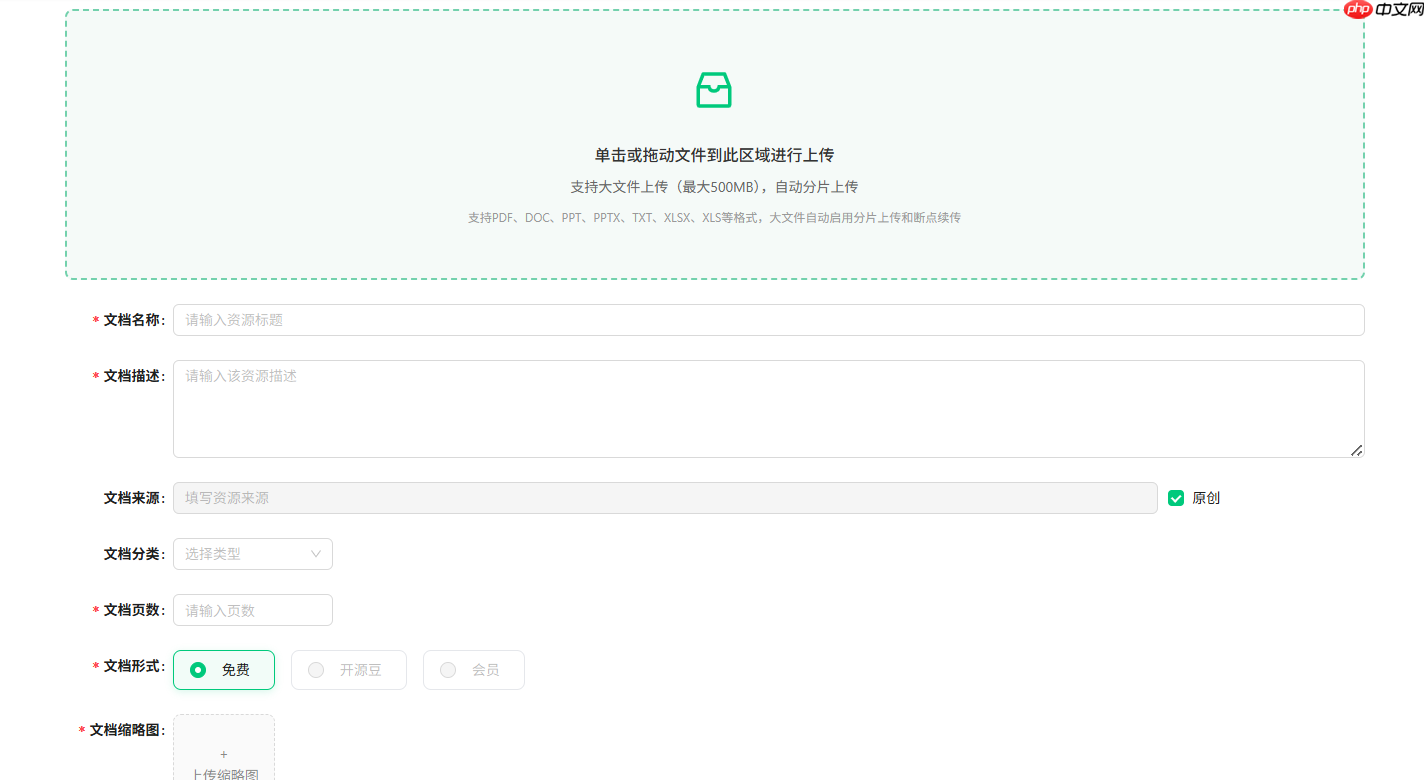1425x780 pixels.
Task: Select the 会员 payment option
Action: tap(473, 670)
